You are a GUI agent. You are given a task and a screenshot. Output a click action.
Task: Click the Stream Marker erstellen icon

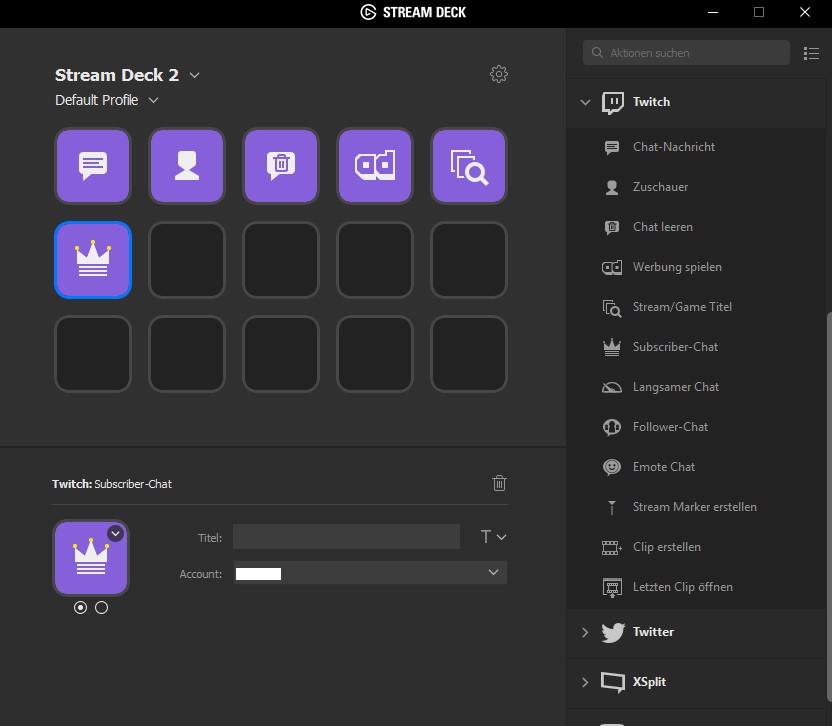612,507
